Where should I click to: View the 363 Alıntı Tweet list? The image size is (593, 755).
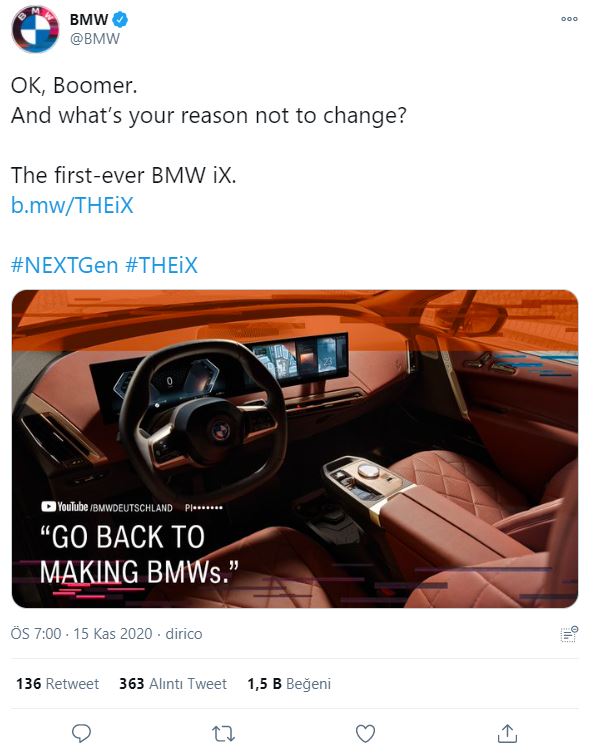[x=173, y=684]
